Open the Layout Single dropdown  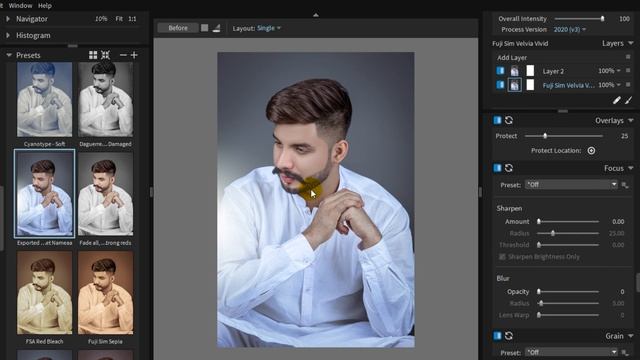click(269, 28)
